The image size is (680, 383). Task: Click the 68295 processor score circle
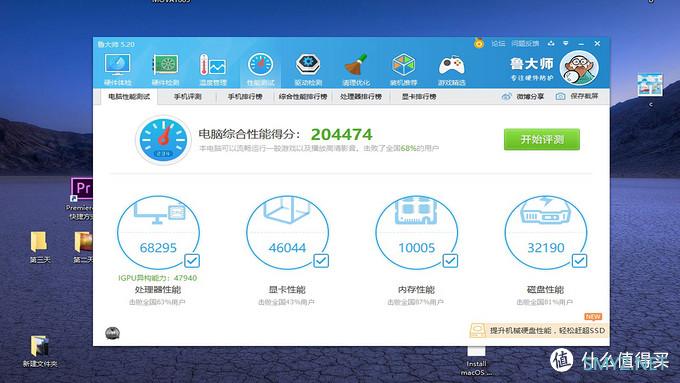coord(158,233)
